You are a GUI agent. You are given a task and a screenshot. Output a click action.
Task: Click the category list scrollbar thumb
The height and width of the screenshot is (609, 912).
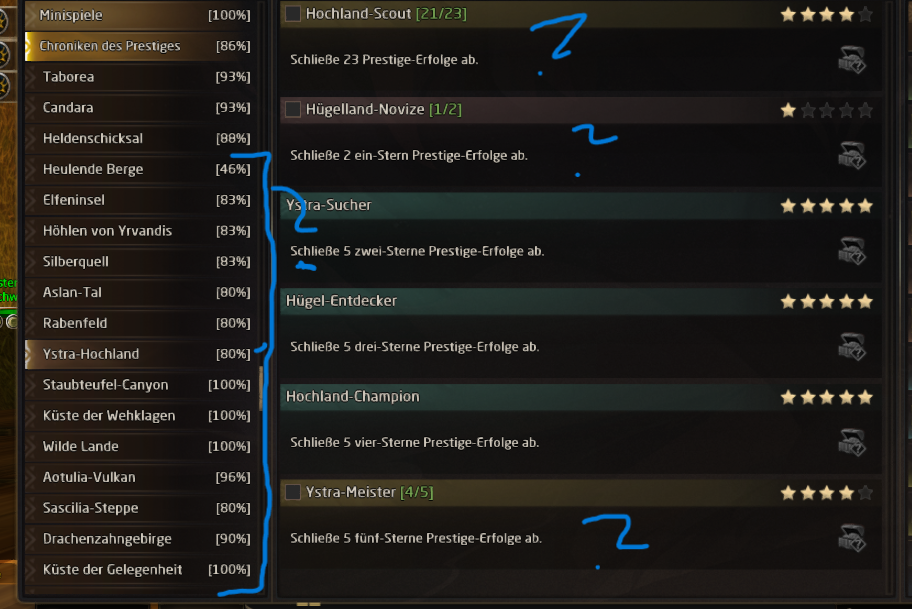click(262, 388)
